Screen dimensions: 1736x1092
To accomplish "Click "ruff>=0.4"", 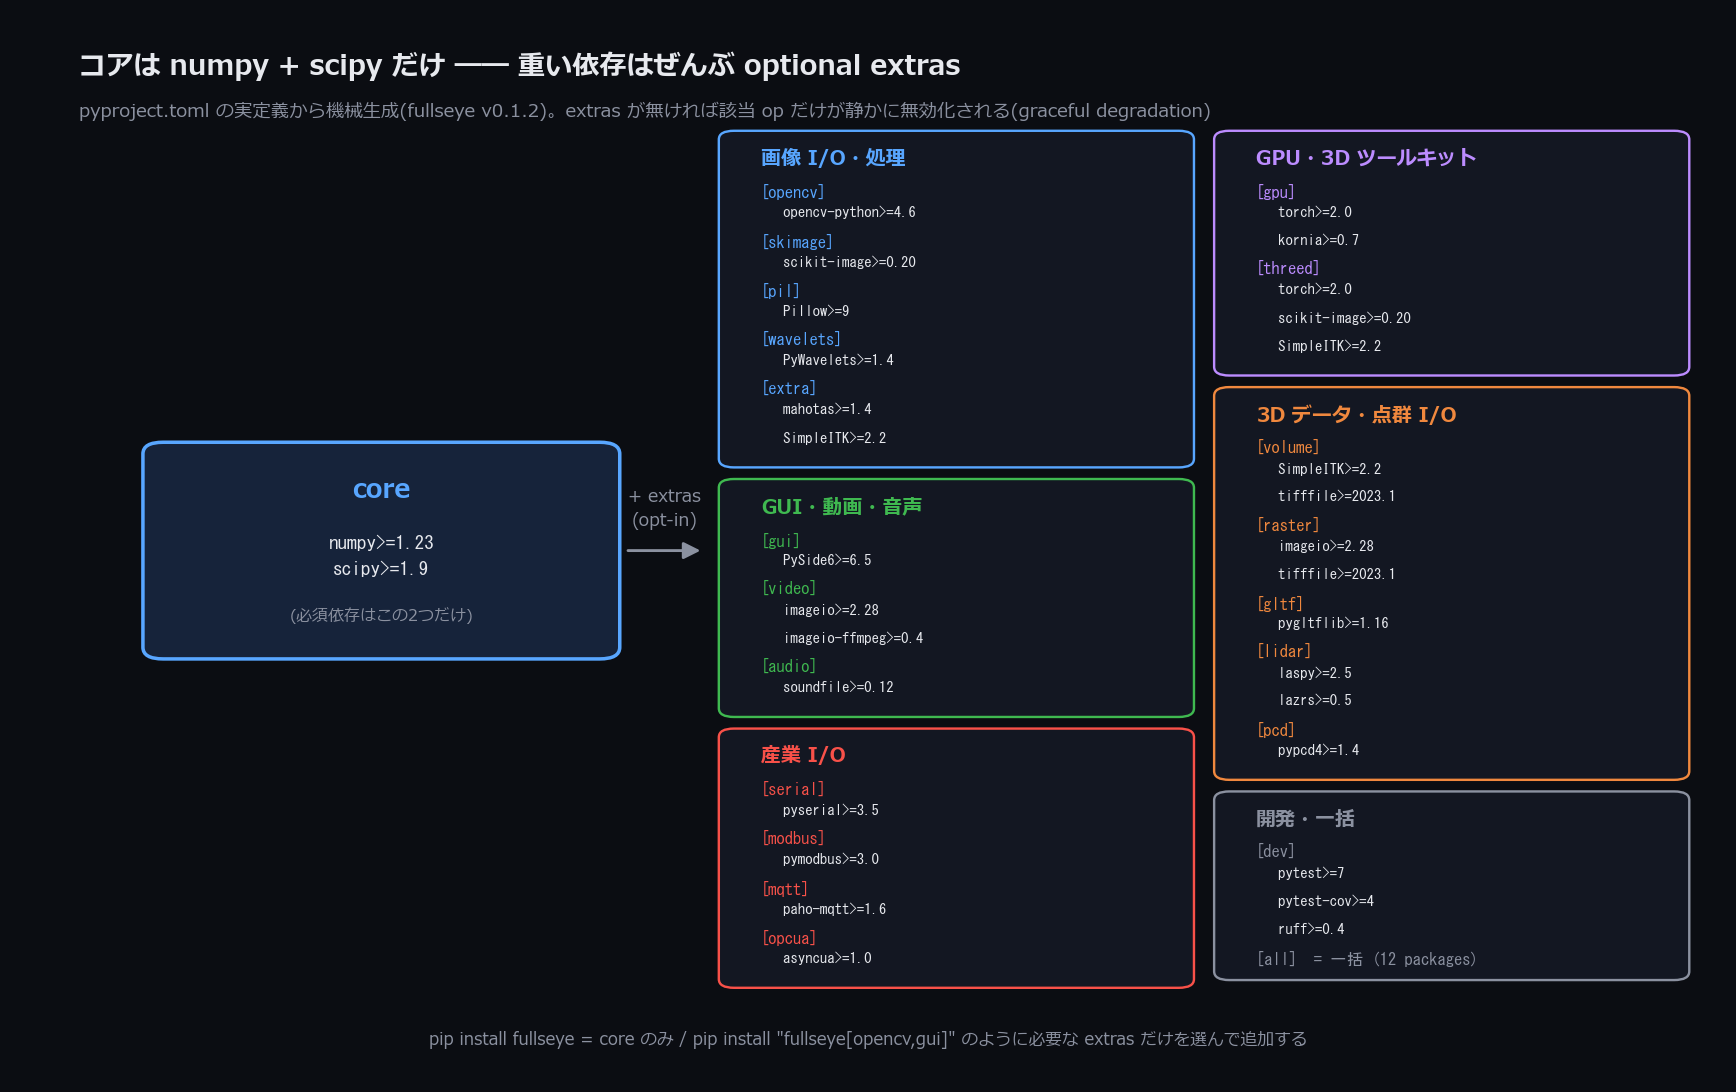I will [x=1311, y=929].
